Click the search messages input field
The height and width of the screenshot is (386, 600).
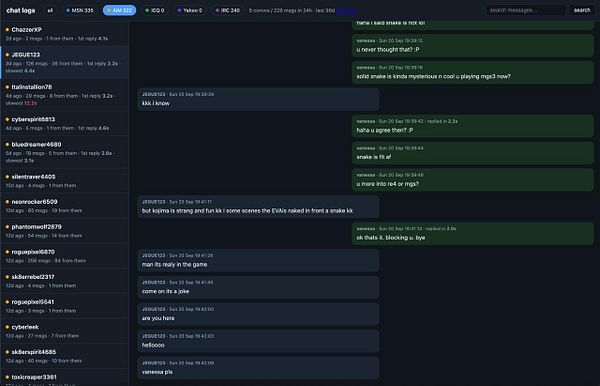click(525, 10)
